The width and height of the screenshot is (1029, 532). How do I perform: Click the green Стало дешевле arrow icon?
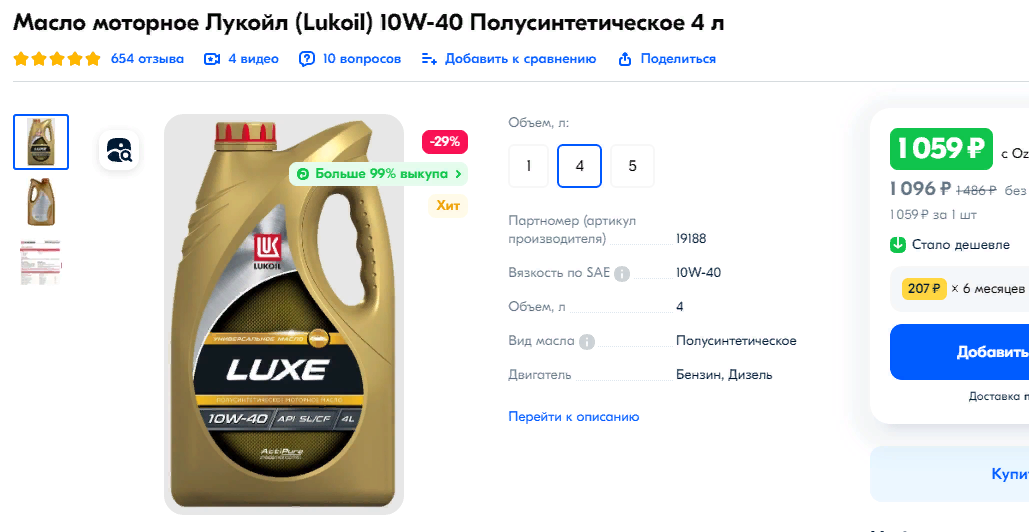tap(897, 245)
